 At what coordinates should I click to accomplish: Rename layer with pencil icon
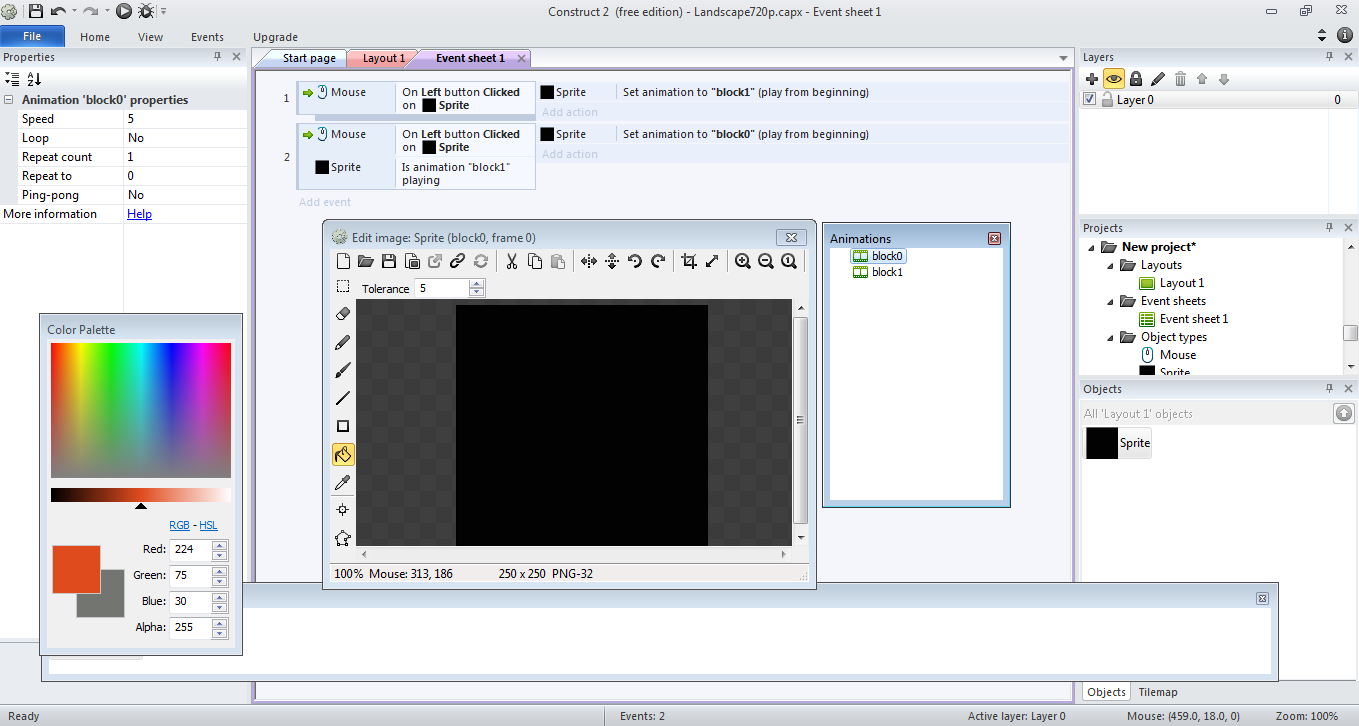click(x=1158, y=79)
